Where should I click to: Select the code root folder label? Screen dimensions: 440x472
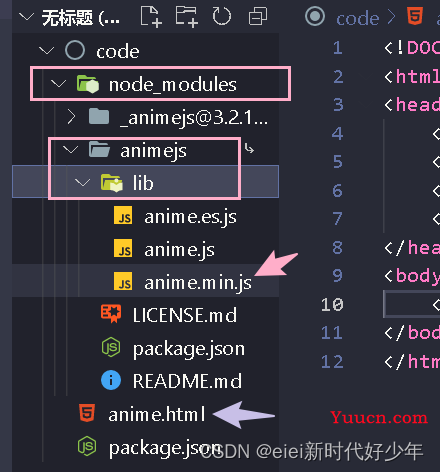coord(118,52)
